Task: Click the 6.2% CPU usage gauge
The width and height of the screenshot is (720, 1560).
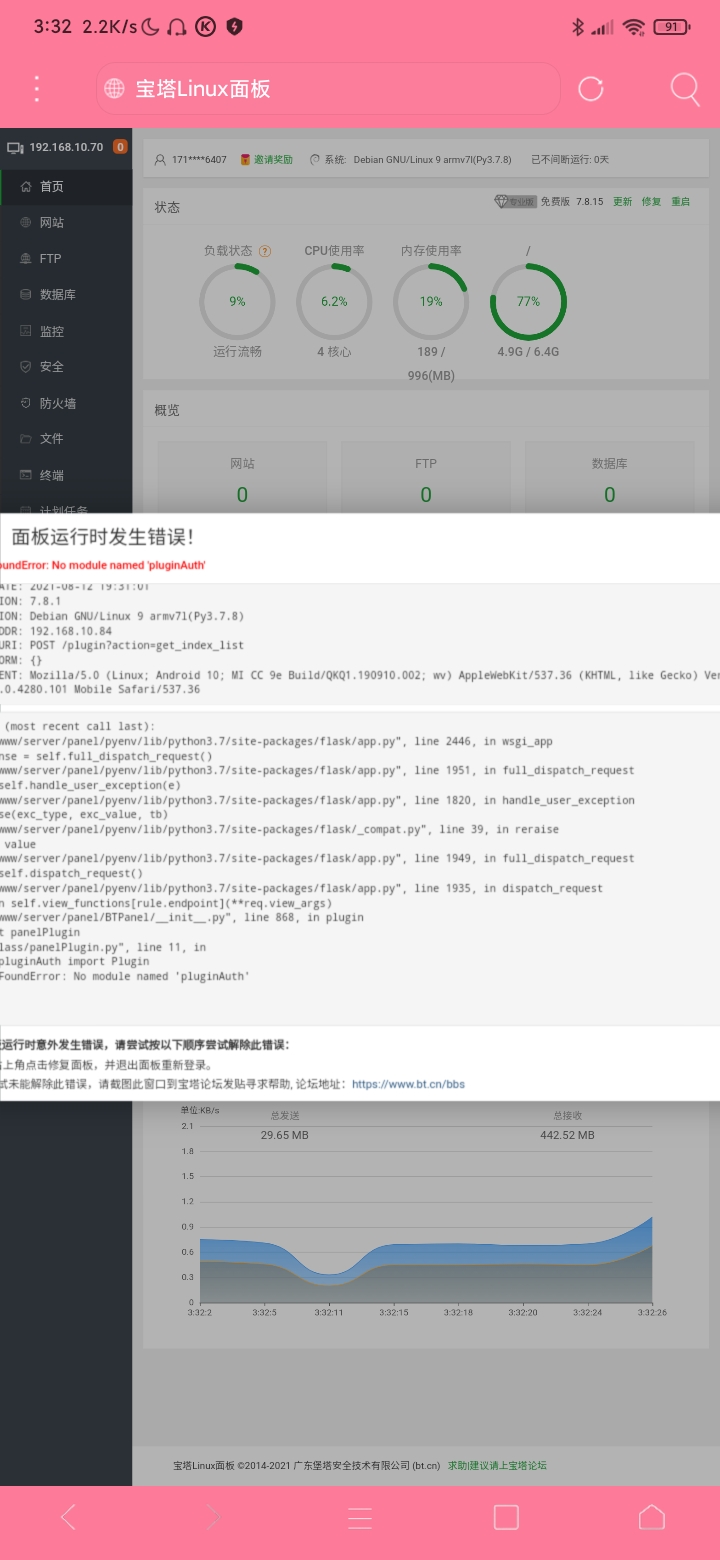Action: pos(334,301)
